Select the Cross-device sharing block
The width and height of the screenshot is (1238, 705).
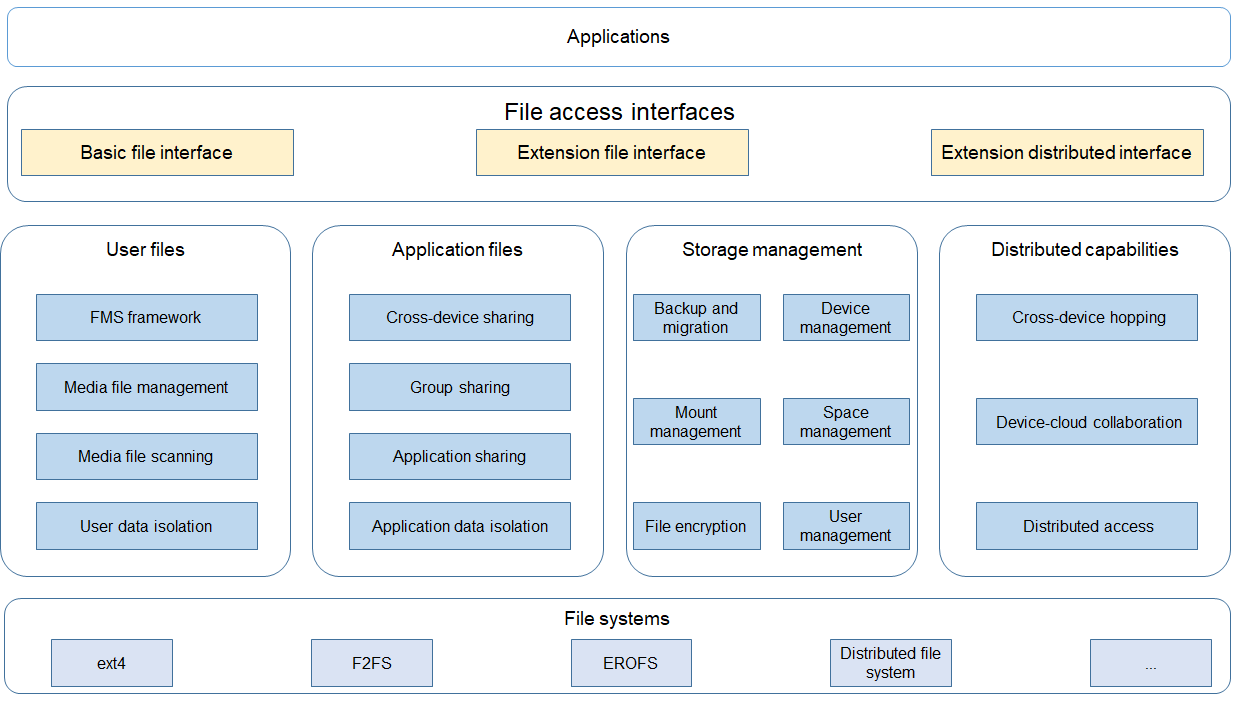[x=460, y=317]
